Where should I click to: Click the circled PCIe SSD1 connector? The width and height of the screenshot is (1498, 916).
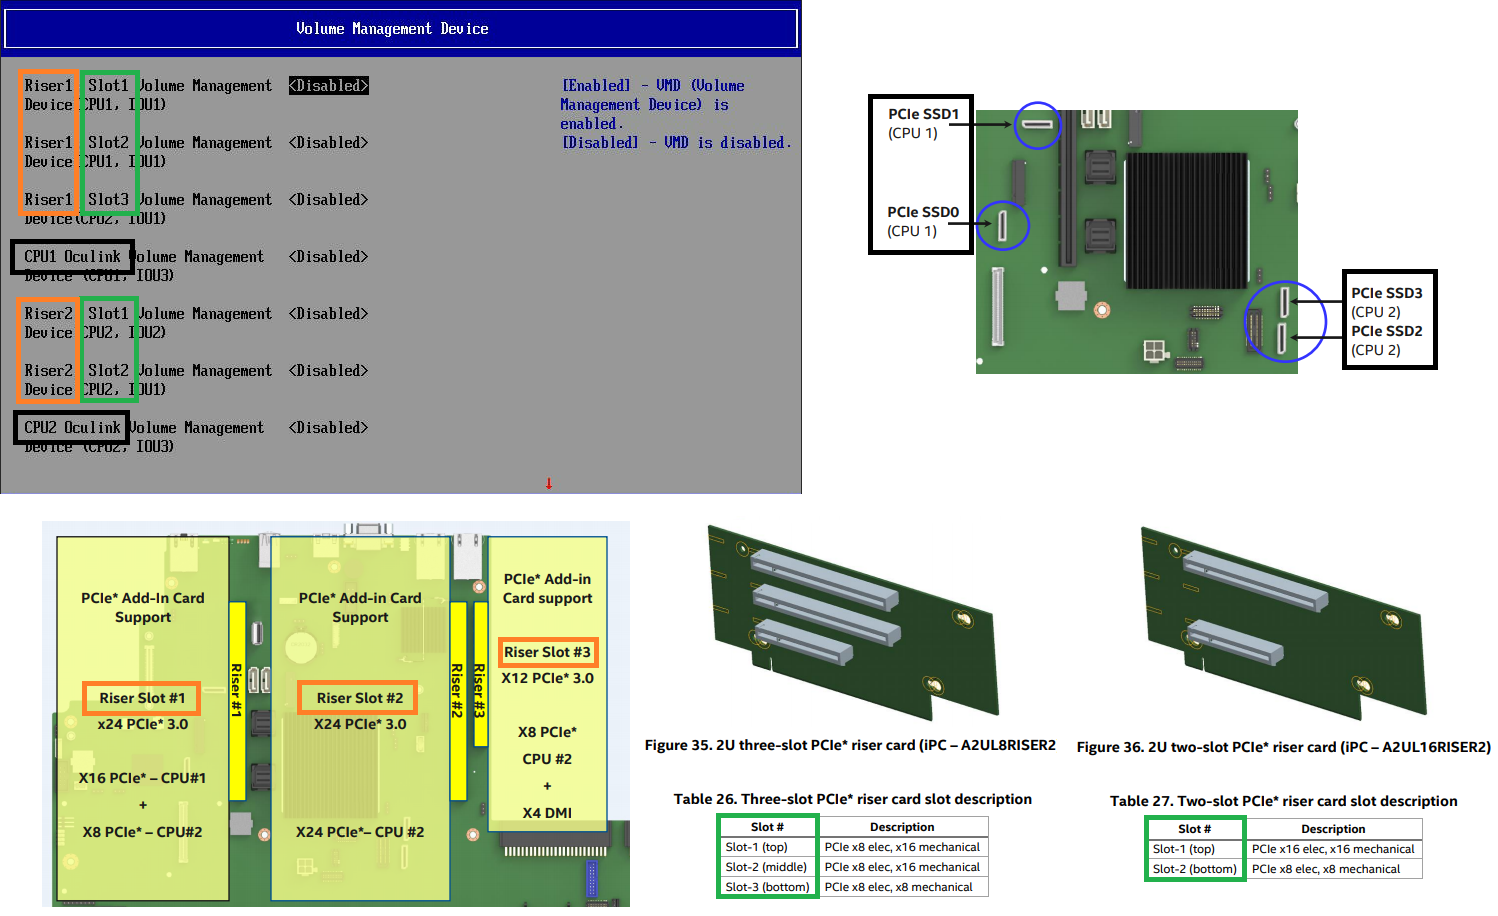pyautogui.click(x=1037, y=125)
